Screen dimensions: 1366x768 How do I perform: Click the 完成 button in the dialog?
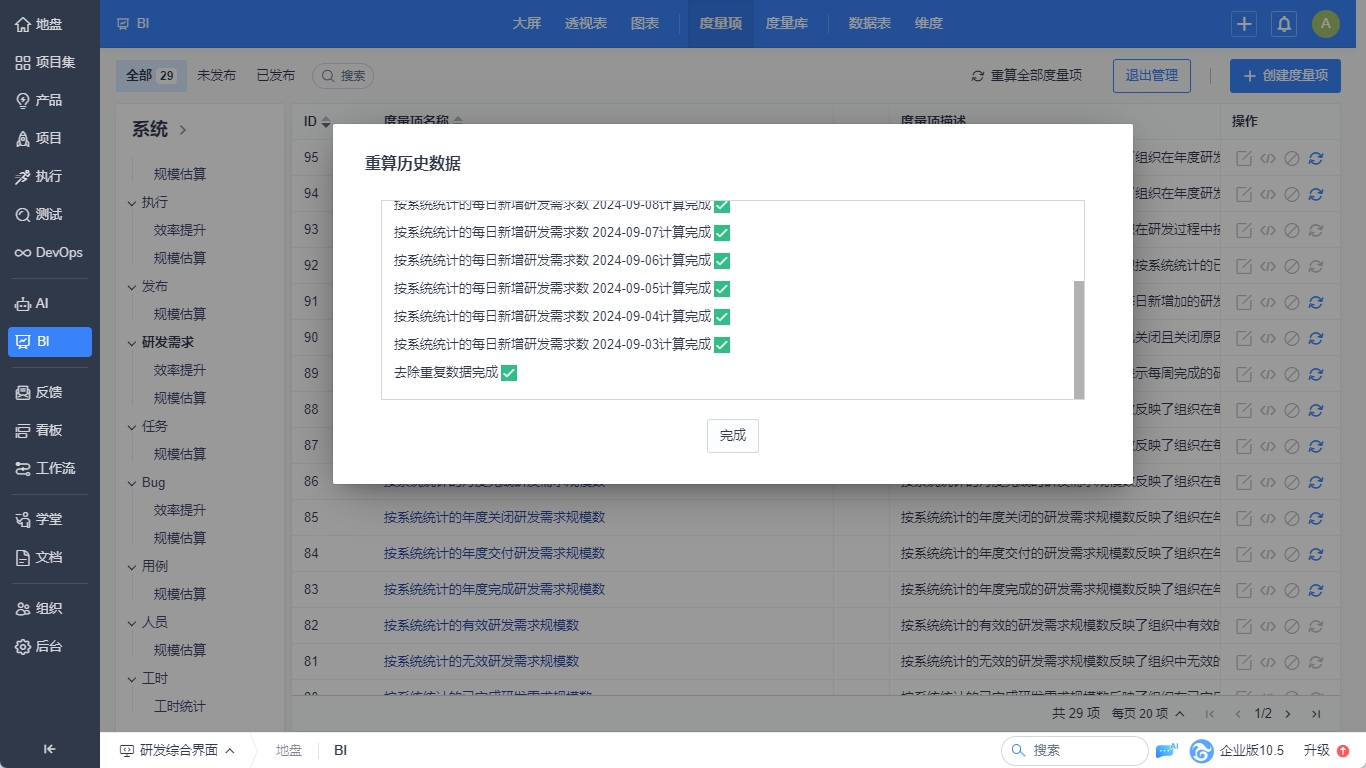click(732, 436)
